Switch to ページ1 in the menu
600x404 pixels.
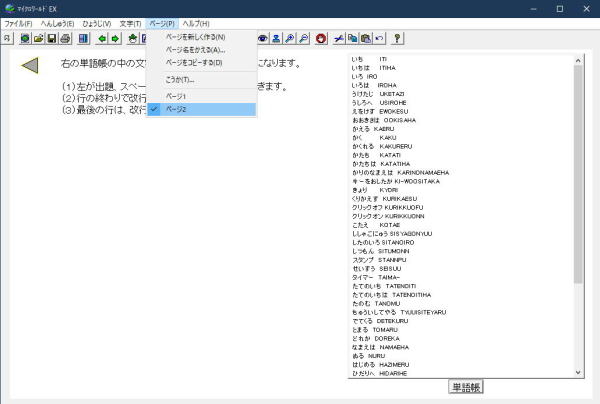[x=201, y=96]
